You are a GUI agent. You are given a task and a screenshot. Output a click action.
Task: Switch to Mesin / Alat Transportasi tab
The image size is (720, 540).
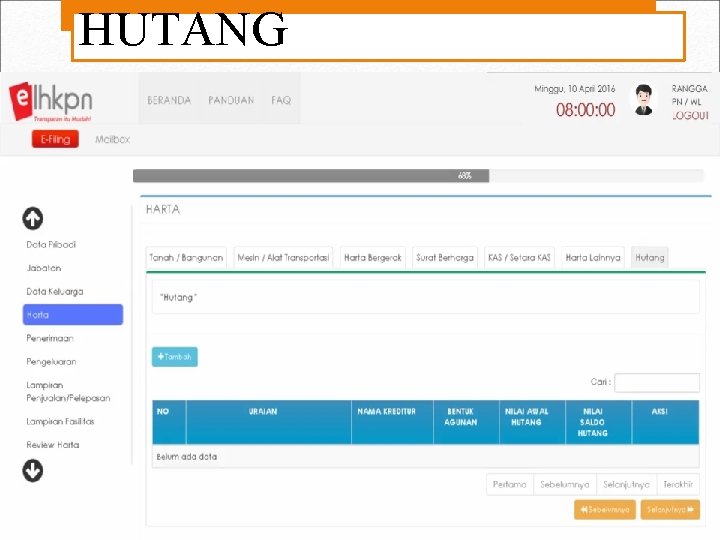tap(283, 258)
